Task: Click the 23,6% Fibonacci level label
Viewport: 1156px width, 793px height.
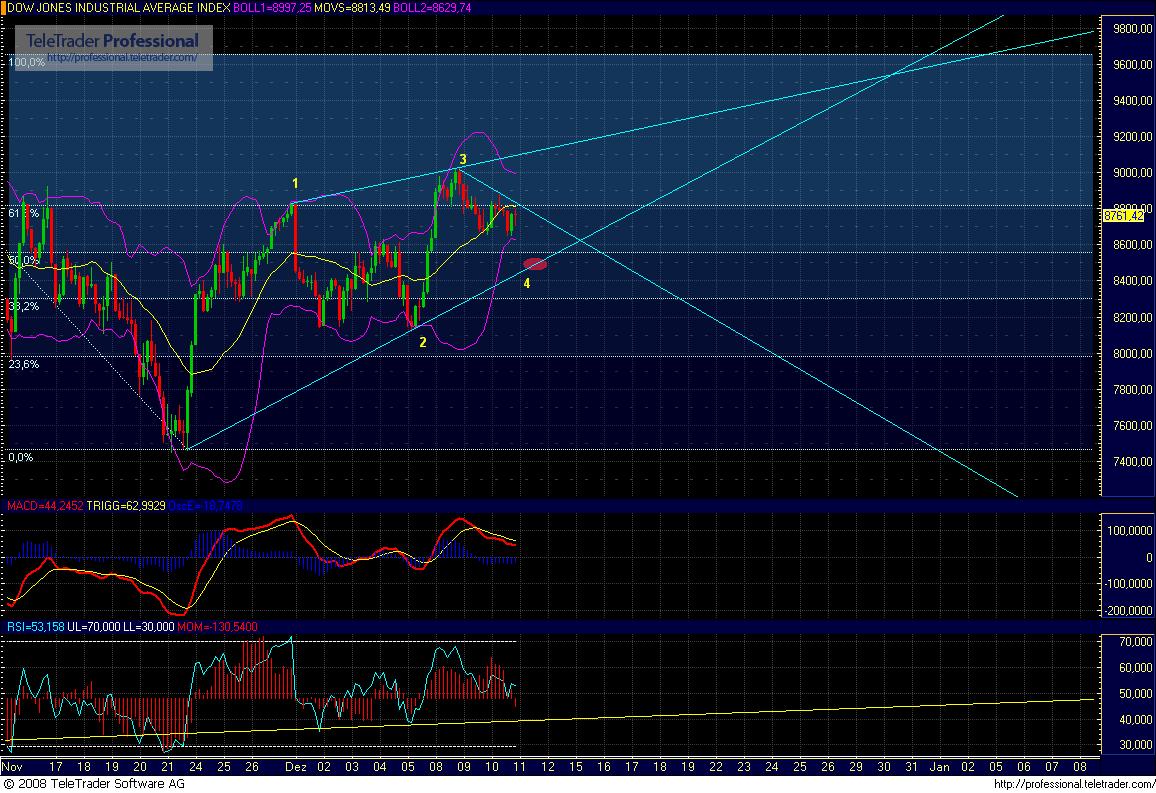Action: [x=24, y=364]
